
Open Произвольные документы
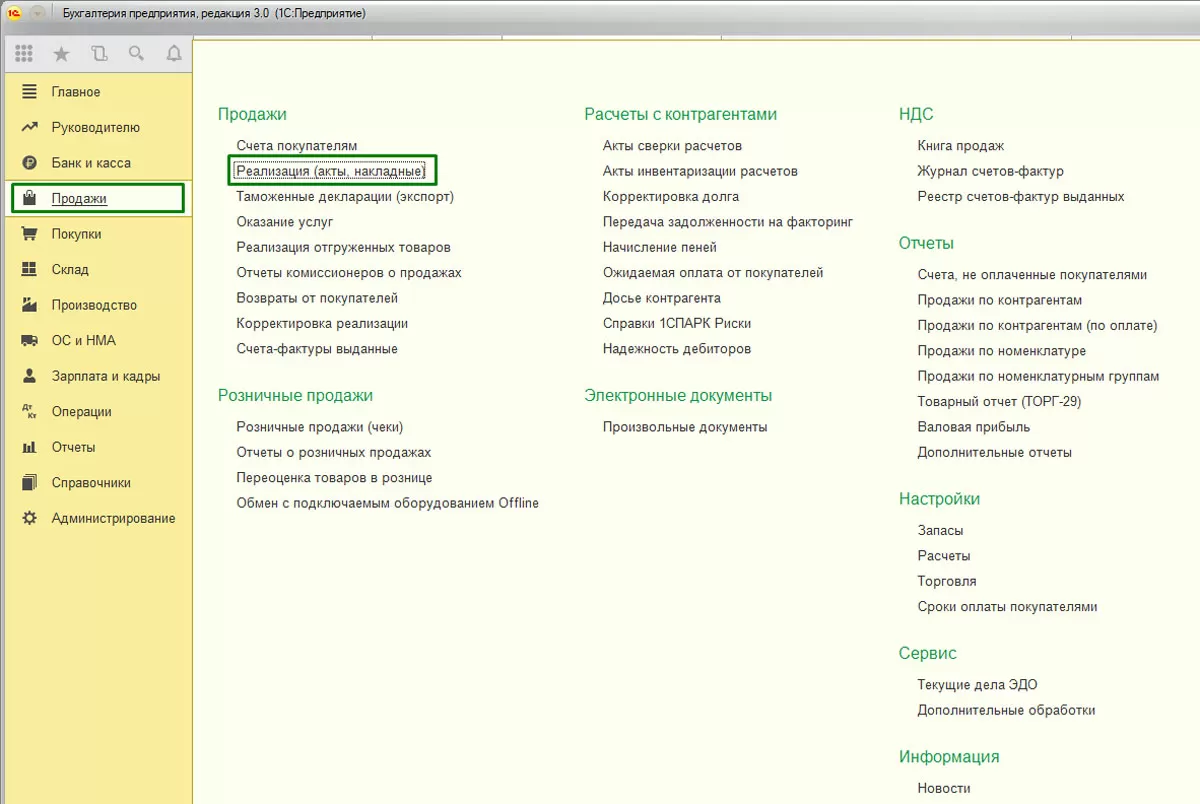pyautogui.click(x=685, y=427)
